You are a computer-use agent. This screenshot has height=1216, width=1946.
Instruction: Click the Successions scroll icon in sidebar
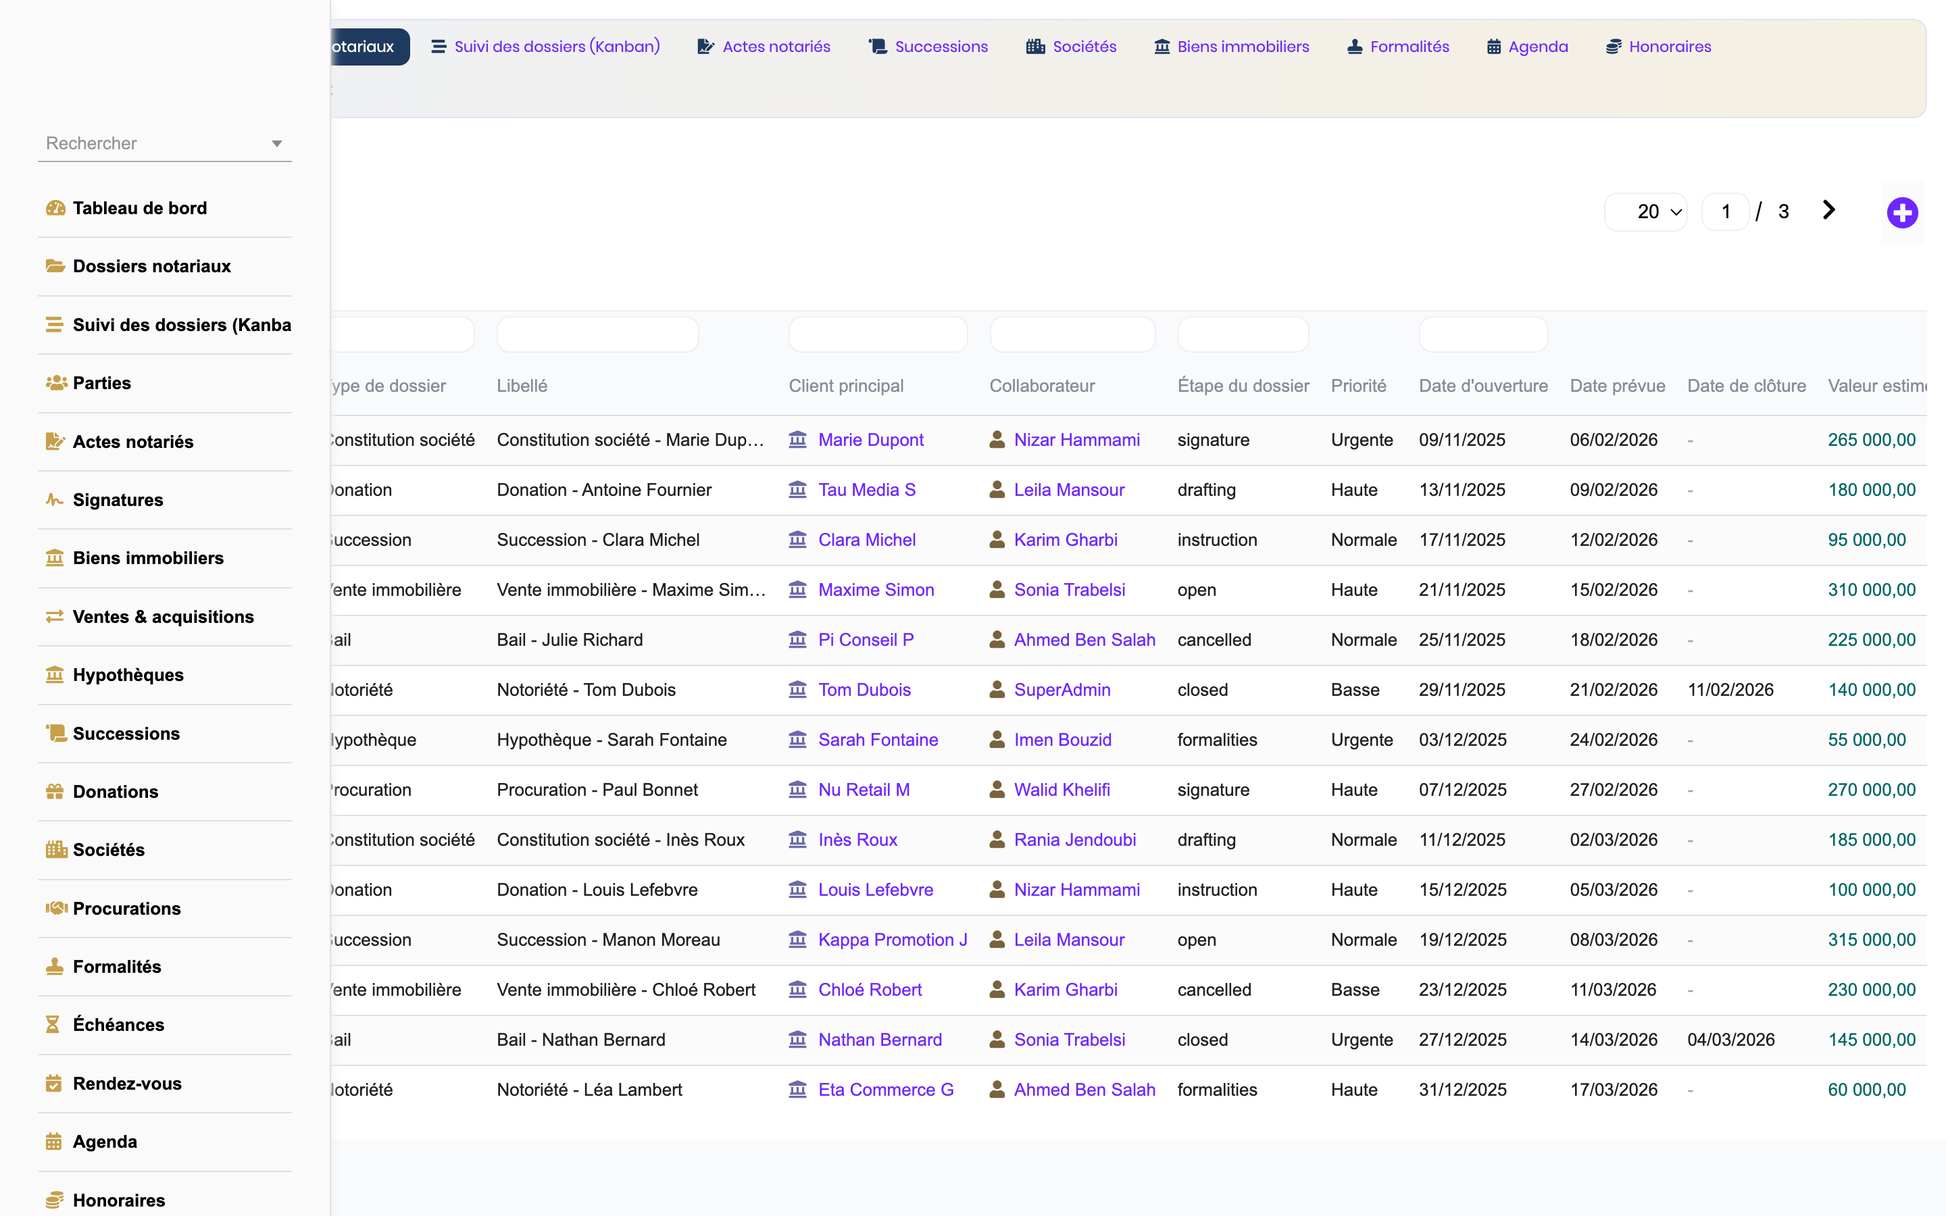pos(55,733)
